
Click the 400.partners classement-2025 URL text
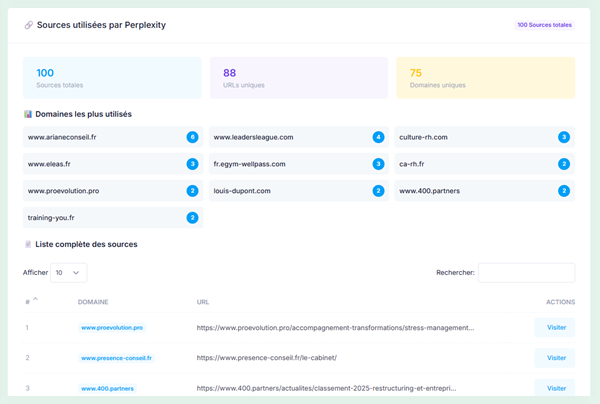[x=326, y=388]
